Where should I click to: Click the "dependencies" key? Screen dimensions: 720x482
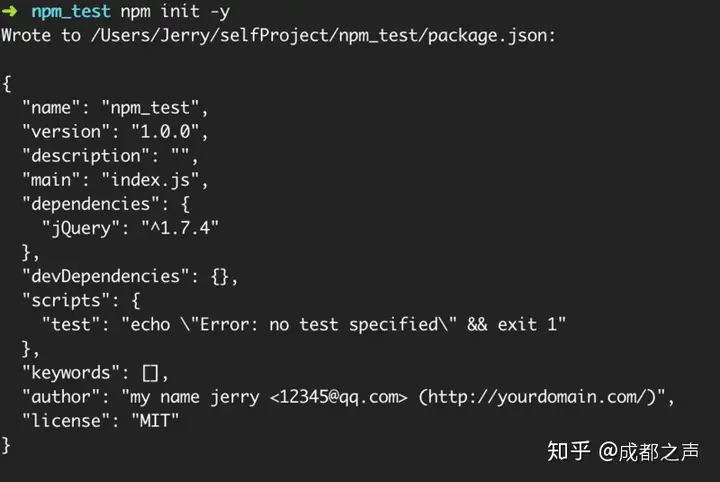pos(91,204)
